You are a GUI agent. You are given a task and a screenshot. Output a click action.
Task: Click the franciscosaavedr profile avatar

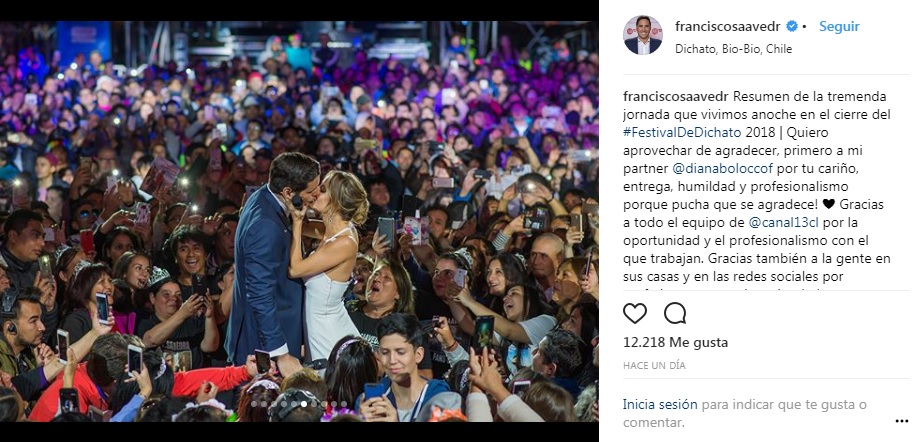[642, 35]
